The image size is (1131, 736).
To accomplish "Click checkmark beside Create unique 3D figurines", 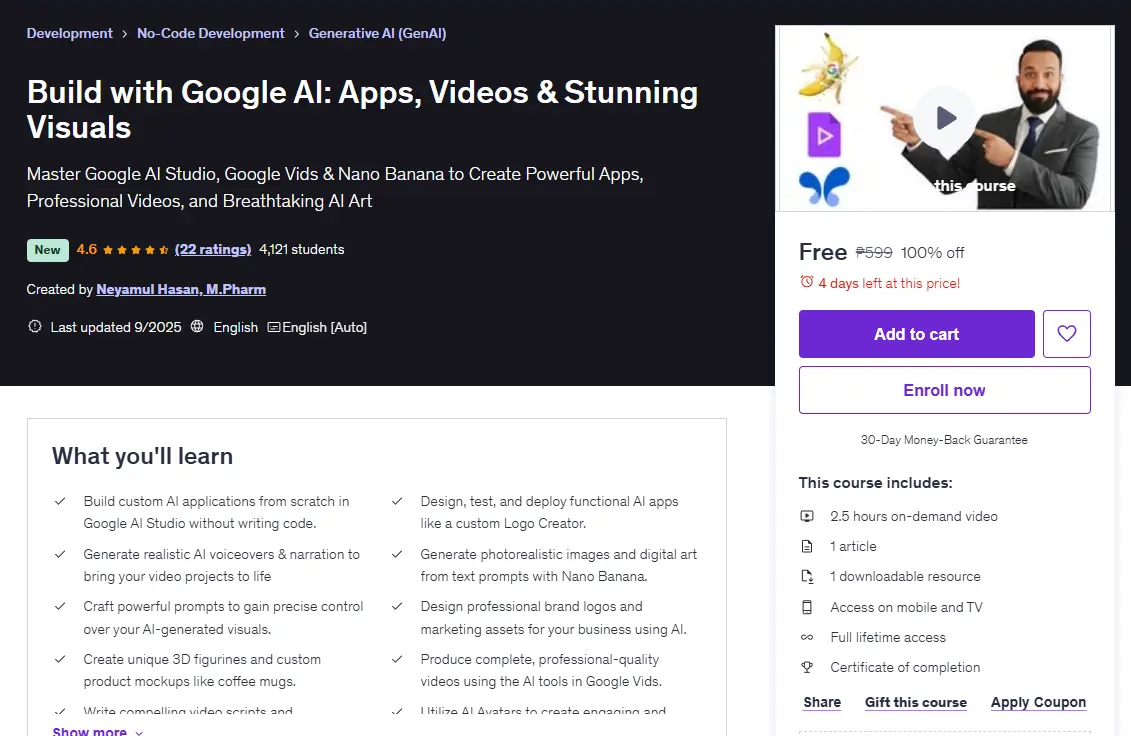I will [x=61, y=659].
